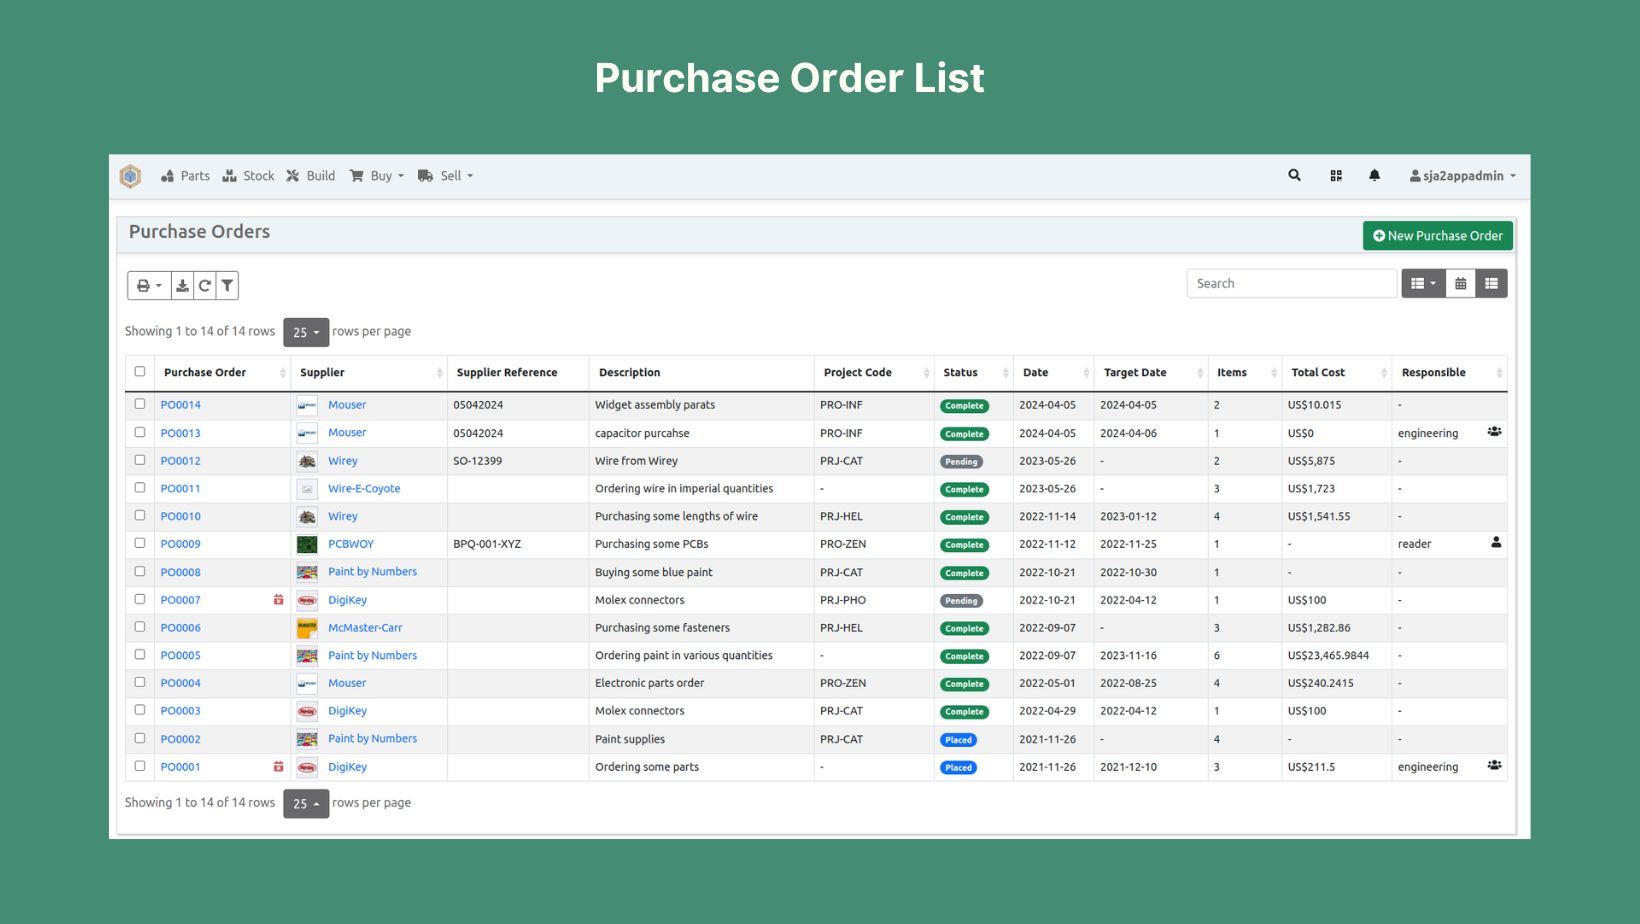Switch to calendar view icon

pyautogui.click(x=1460, y=284)
